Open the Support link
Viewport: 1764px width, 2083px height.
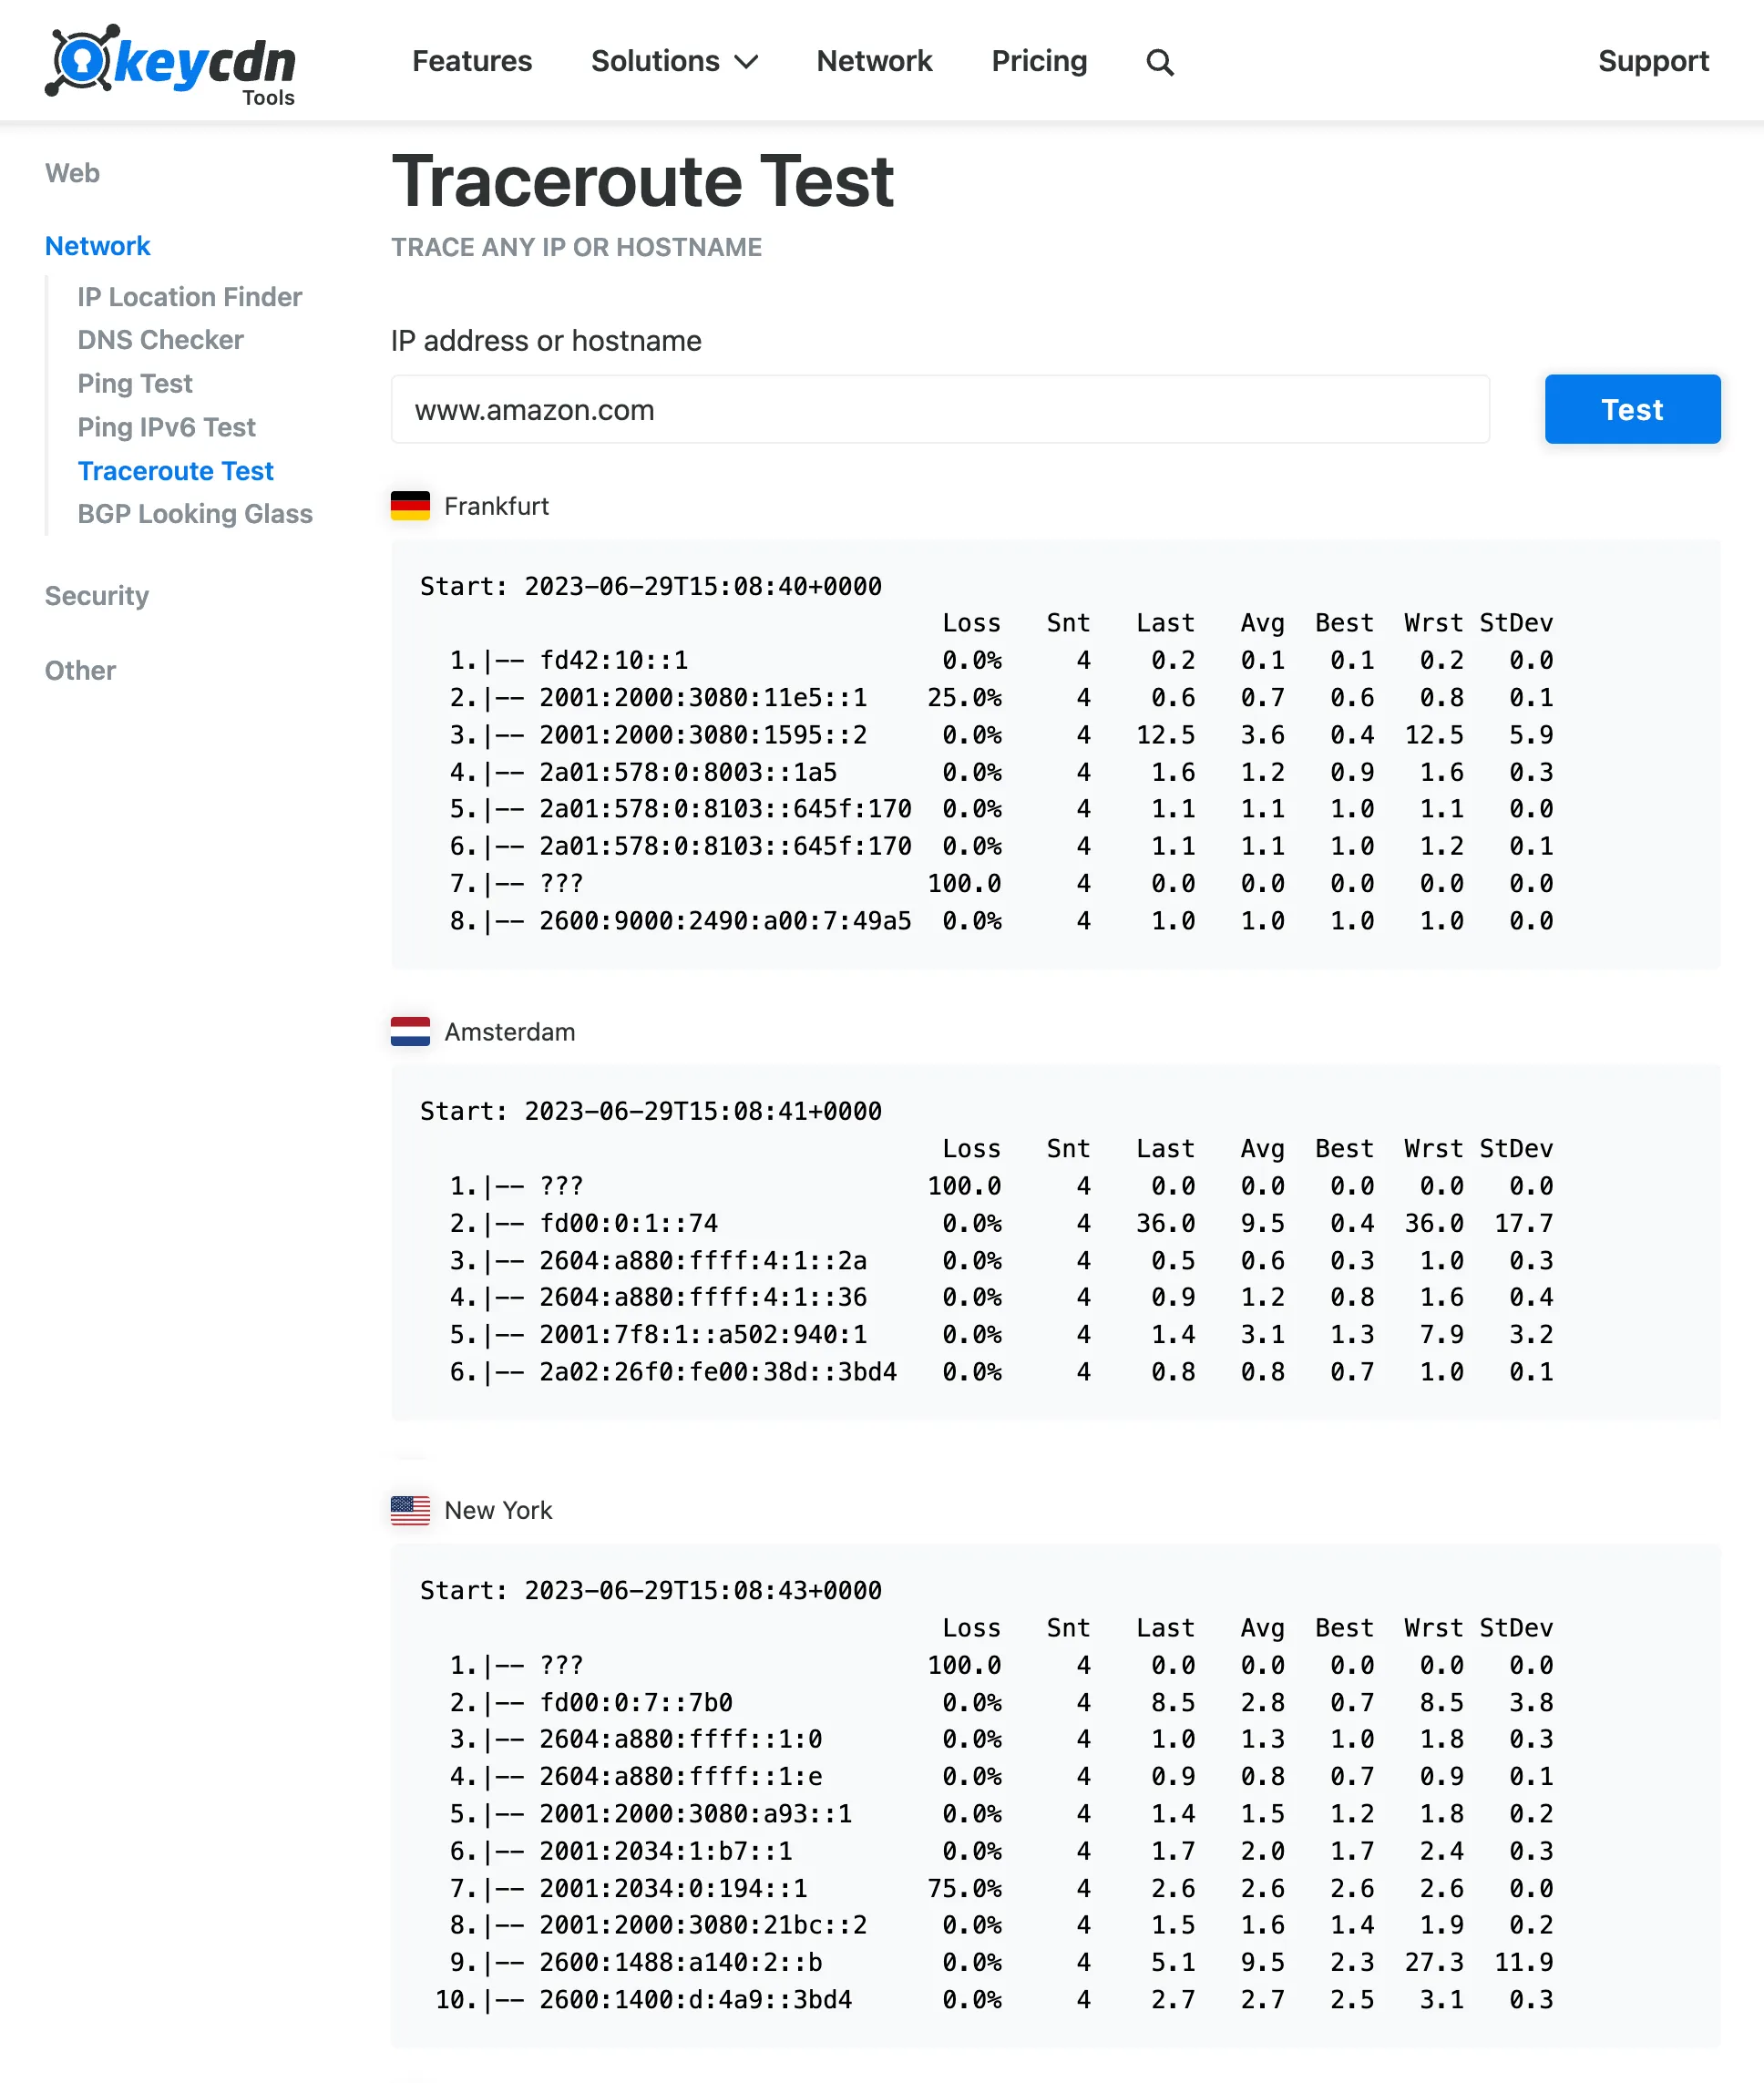pos(1653,62)
